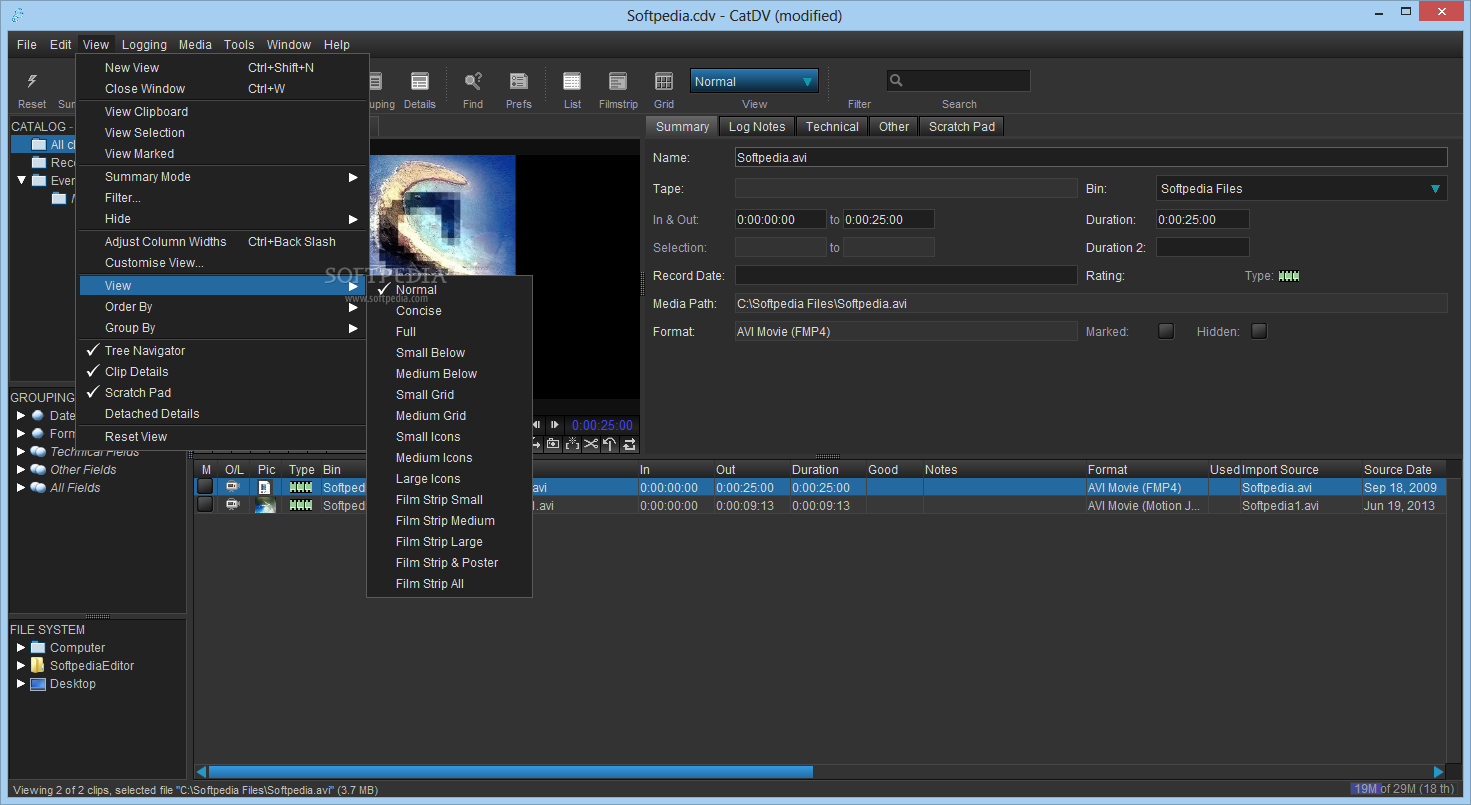Switch to the Log Notes tab
This screenshot has width=1471, height=805.
(757, 126)
